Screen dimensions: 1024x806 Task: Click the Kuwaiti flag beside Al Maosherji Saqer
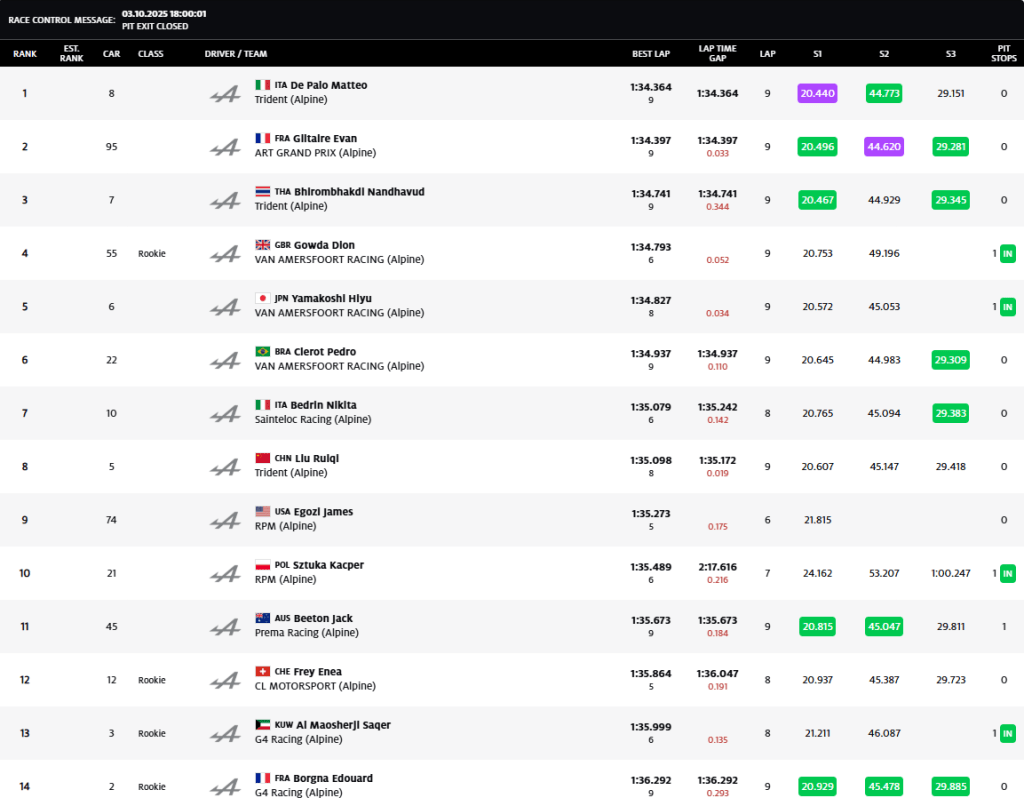tap(263, 725)
